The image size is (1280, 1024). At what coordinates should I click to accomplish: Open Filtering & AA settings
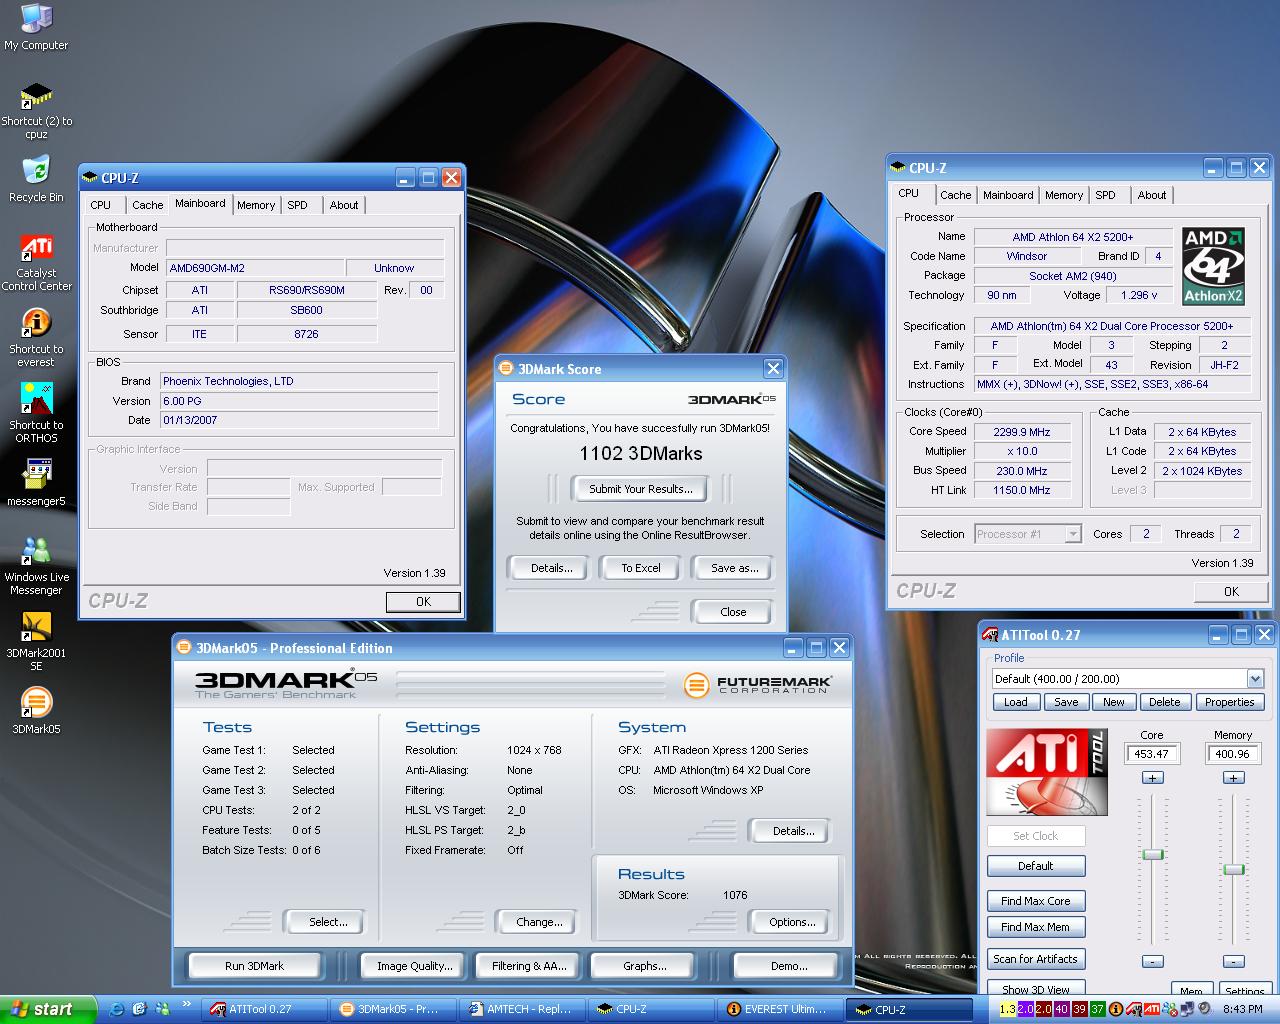(x=529, y=966)
